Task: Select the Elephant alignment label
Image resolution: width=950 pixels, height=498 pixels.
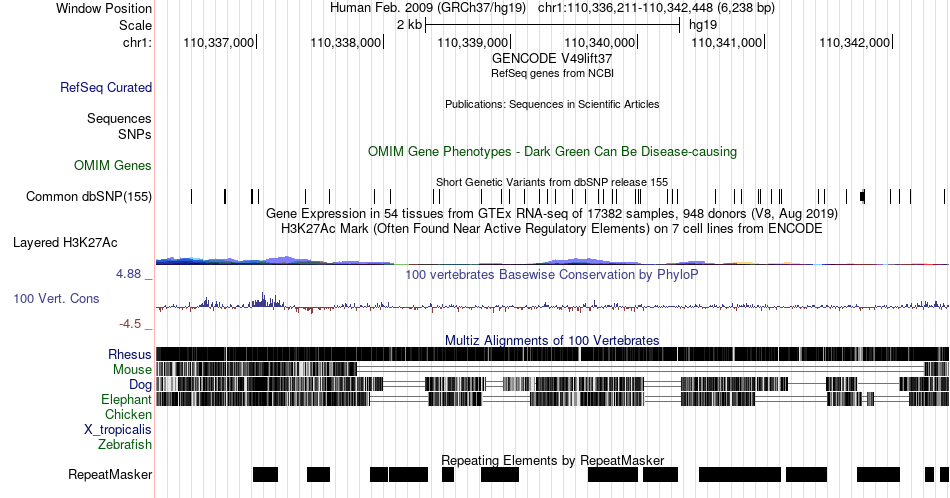Action: click(x=127, y=400)
